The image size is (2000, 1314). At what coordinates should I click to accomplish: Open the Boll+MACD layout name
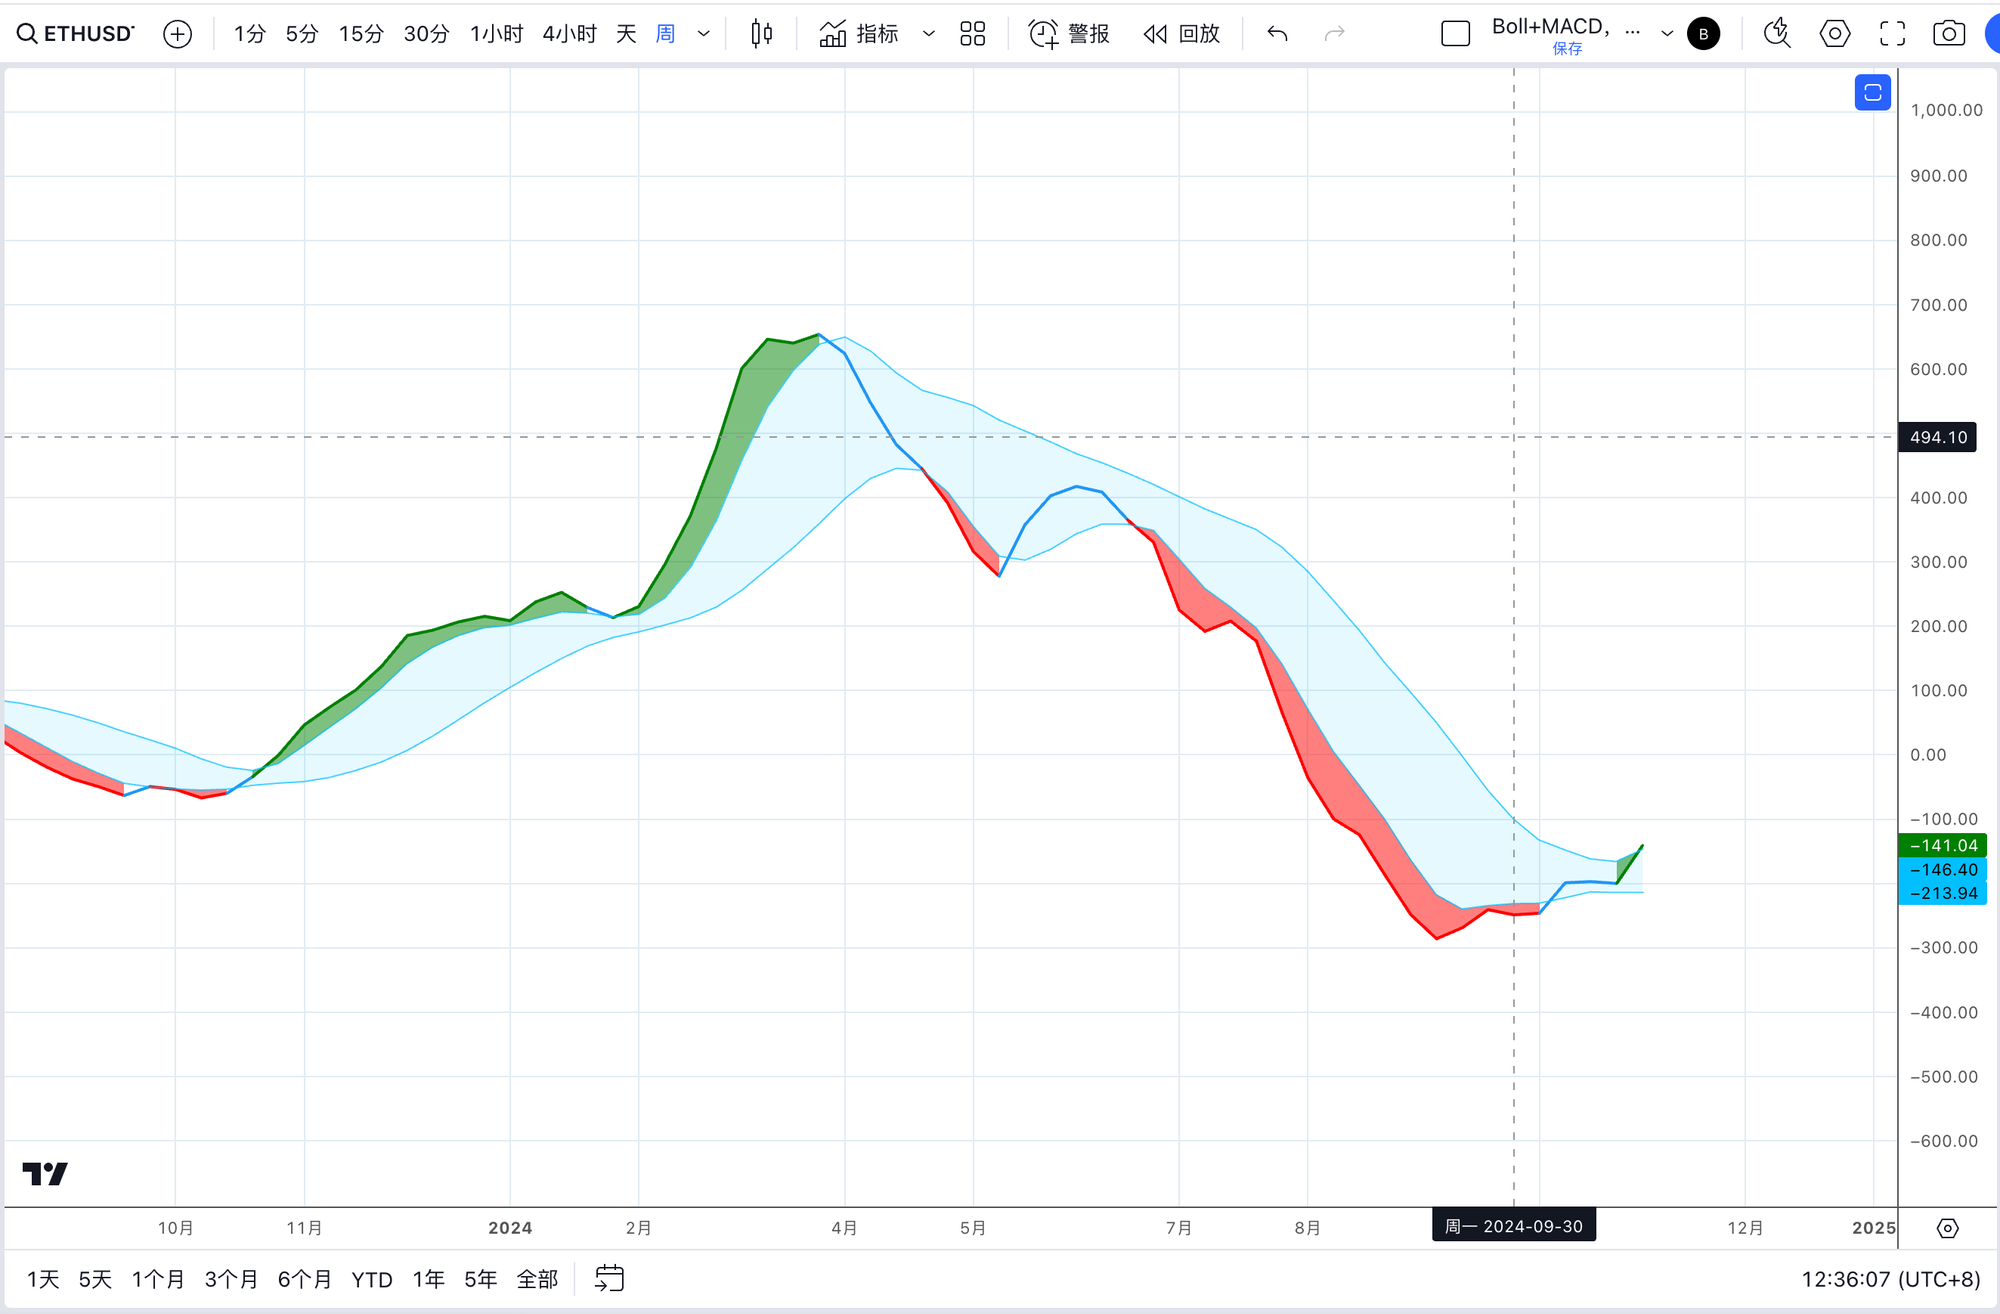pyautogui.click(x=1551, y=27)
